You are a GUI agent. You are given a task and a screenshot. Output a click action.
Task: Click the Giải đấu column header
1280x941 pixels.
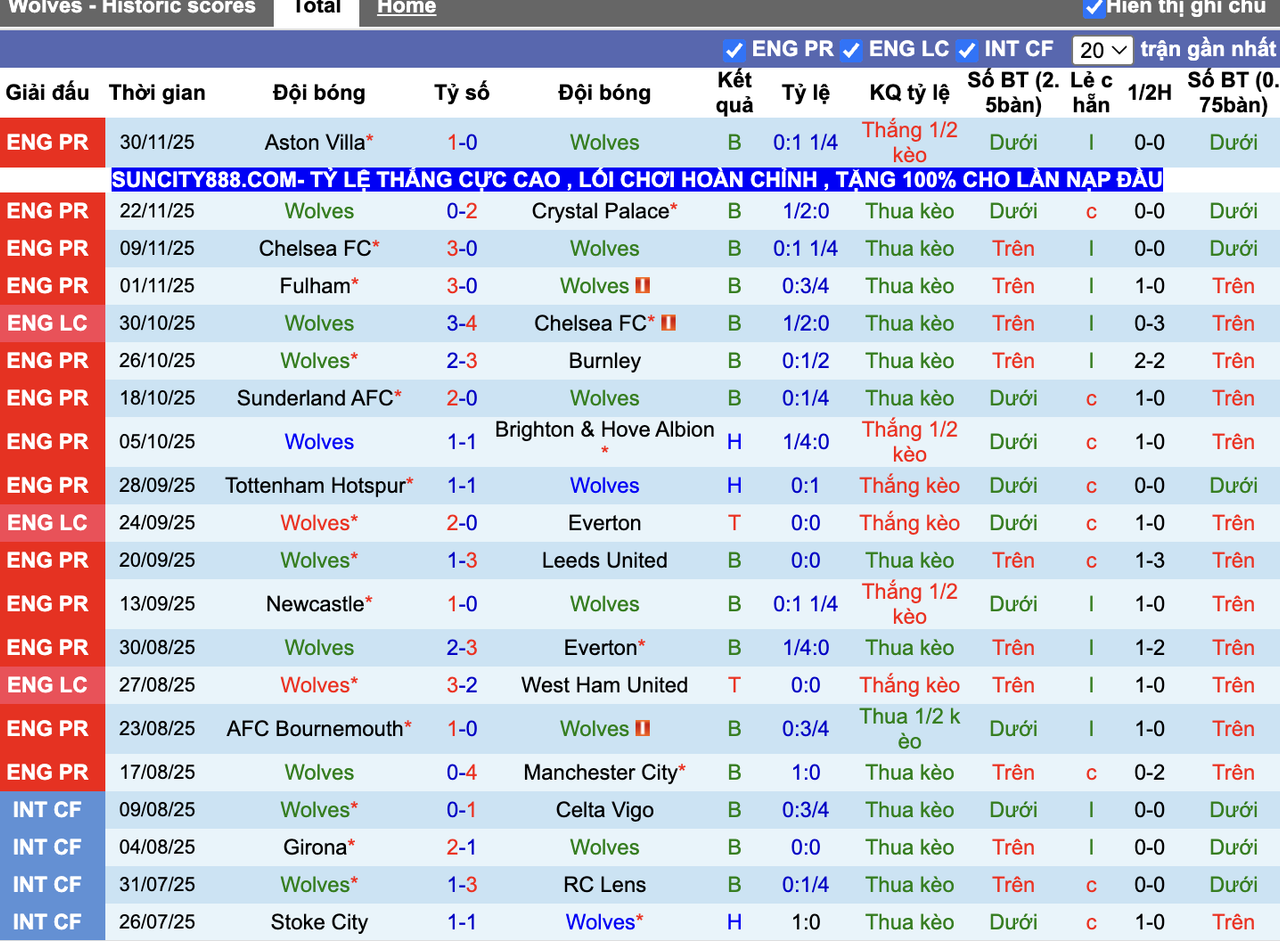tap(48, 93)
